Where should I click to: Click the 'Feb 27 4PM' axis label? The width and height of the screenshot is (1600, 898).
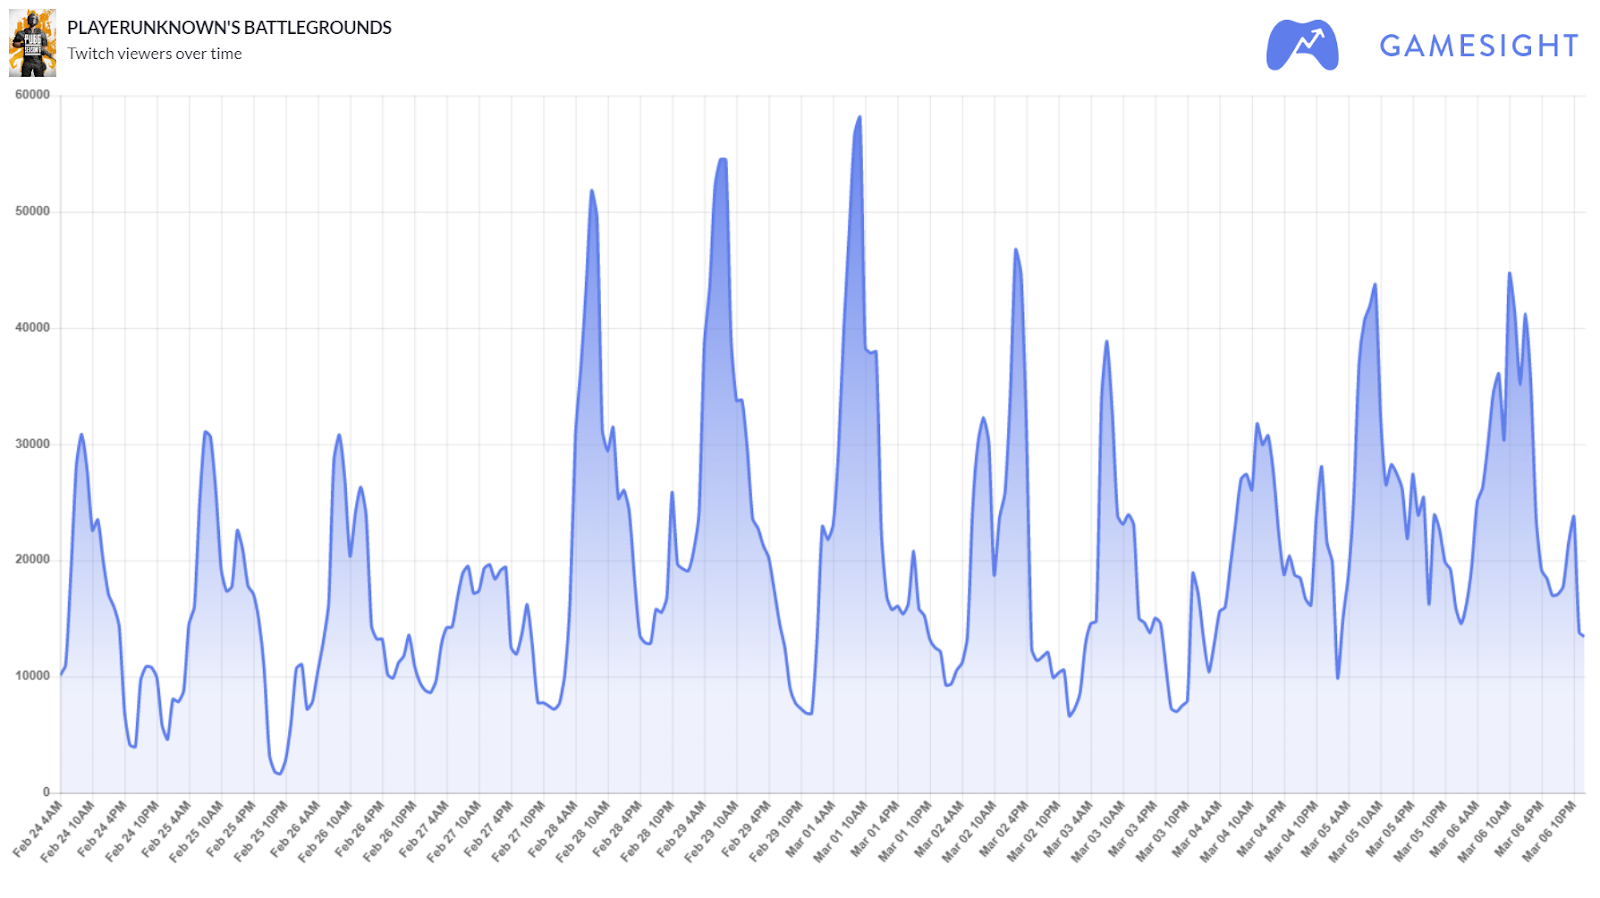coord(488,829)
